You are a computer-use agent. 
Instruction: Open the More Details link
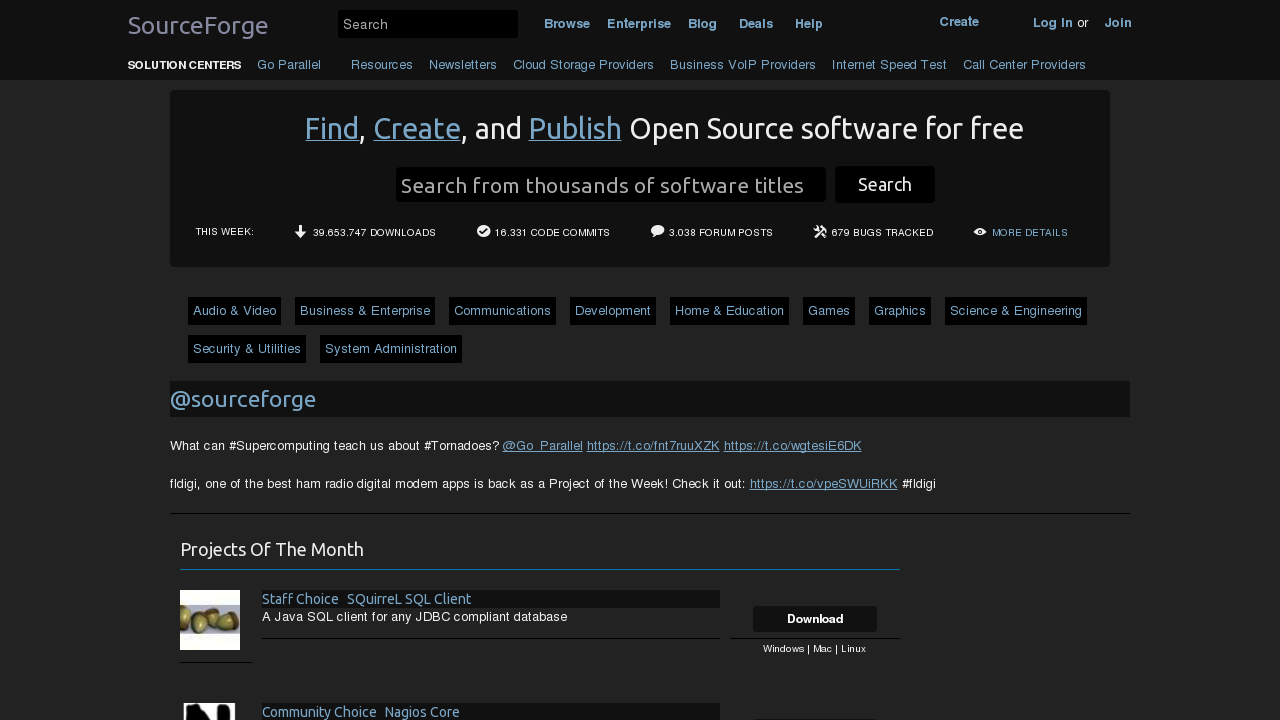coord(1030,233)
